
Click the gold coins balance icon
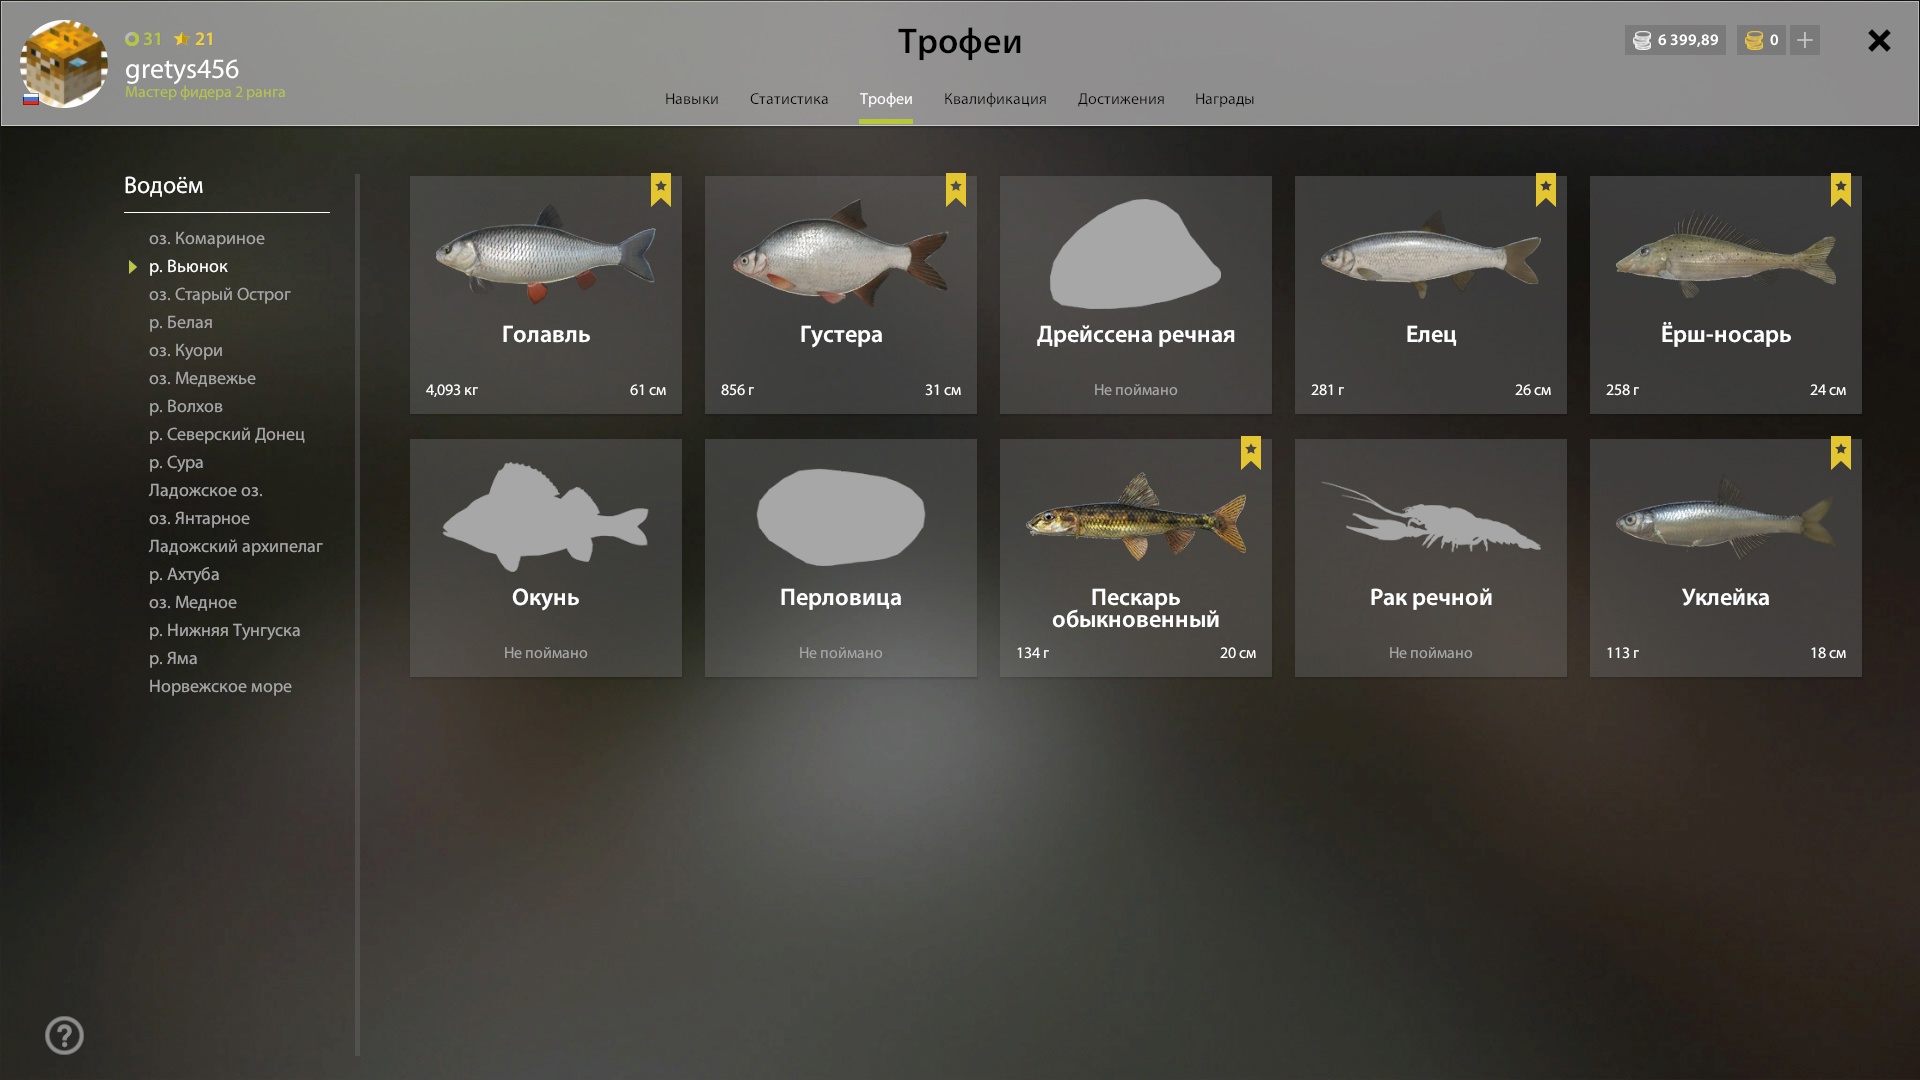tap(1753, 40)
